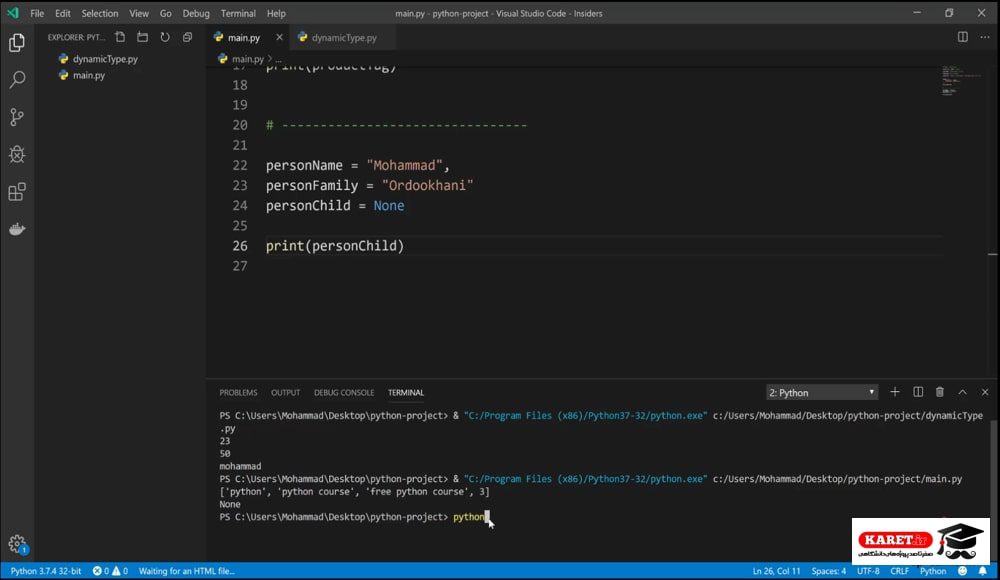The height and width of the screenshot is (580, 1000).
Task: Open notifications bell in status bar
Action: pyautogui.click(x=983, y=571)
